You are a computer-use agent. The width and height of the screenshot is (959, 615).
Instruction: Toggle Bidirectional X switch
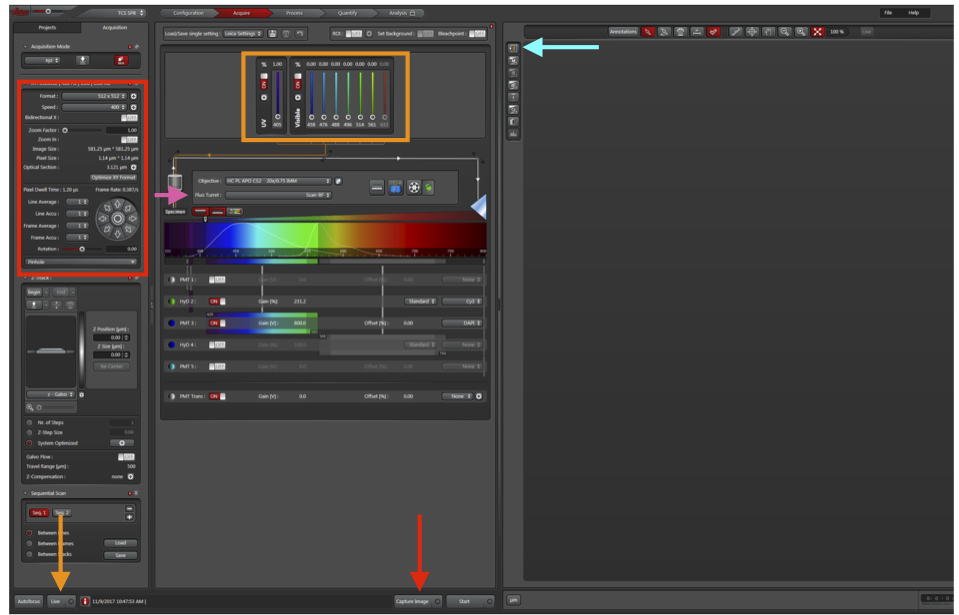pyautogui.click(x=129, y=117)
